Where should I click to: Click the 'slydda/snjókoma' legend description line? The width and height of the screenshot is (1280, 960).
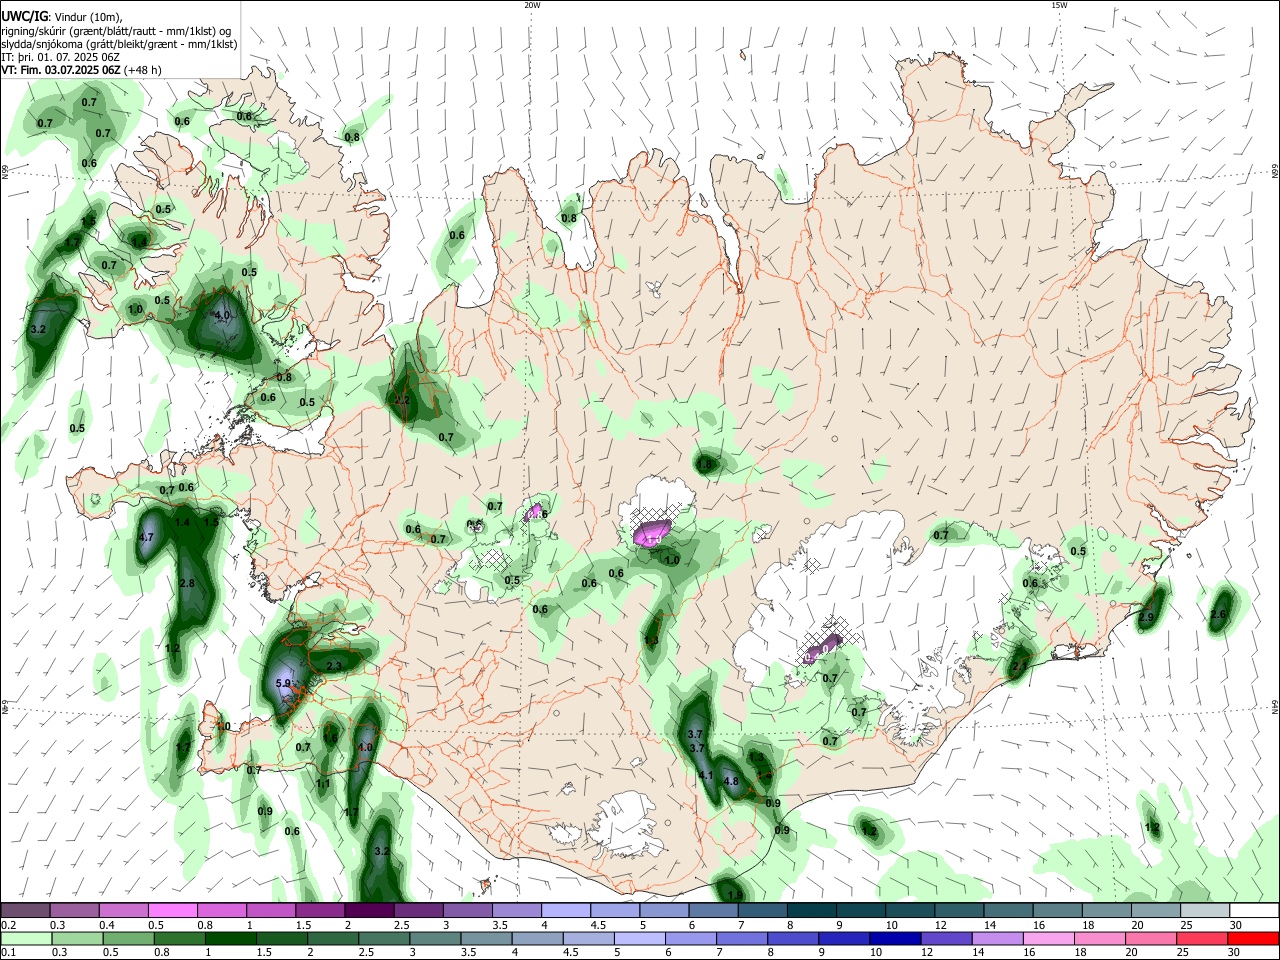[x=119, y=44]
